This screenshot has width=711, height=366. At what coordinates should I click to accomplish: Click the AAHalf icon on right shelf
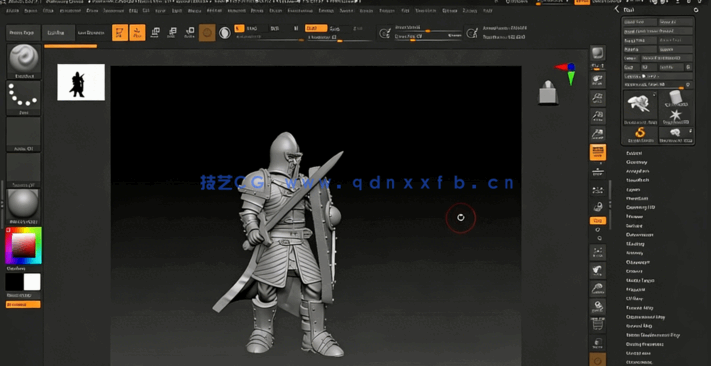(598, 134)
